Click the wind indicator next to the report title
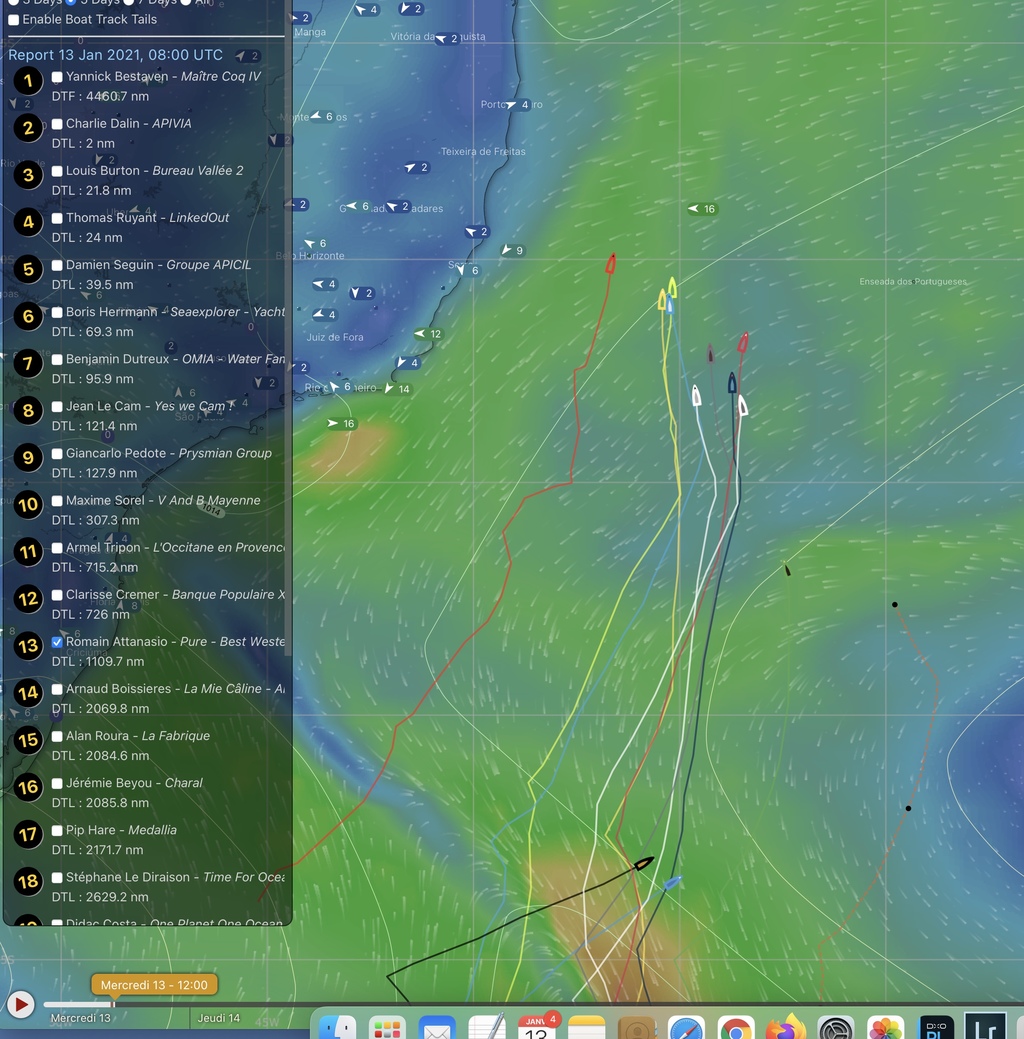The image size is (1024, 1039). (248, 56)
